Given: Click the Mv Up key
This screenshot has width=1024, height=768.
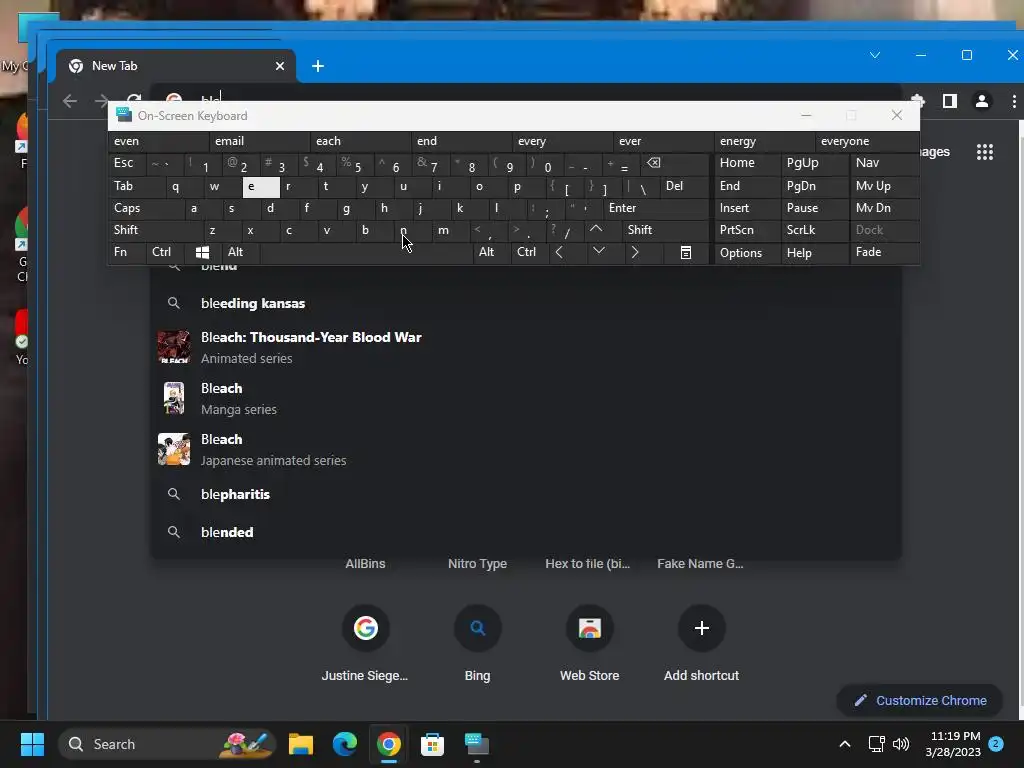Looking at the screenshot, I should 884,186.
